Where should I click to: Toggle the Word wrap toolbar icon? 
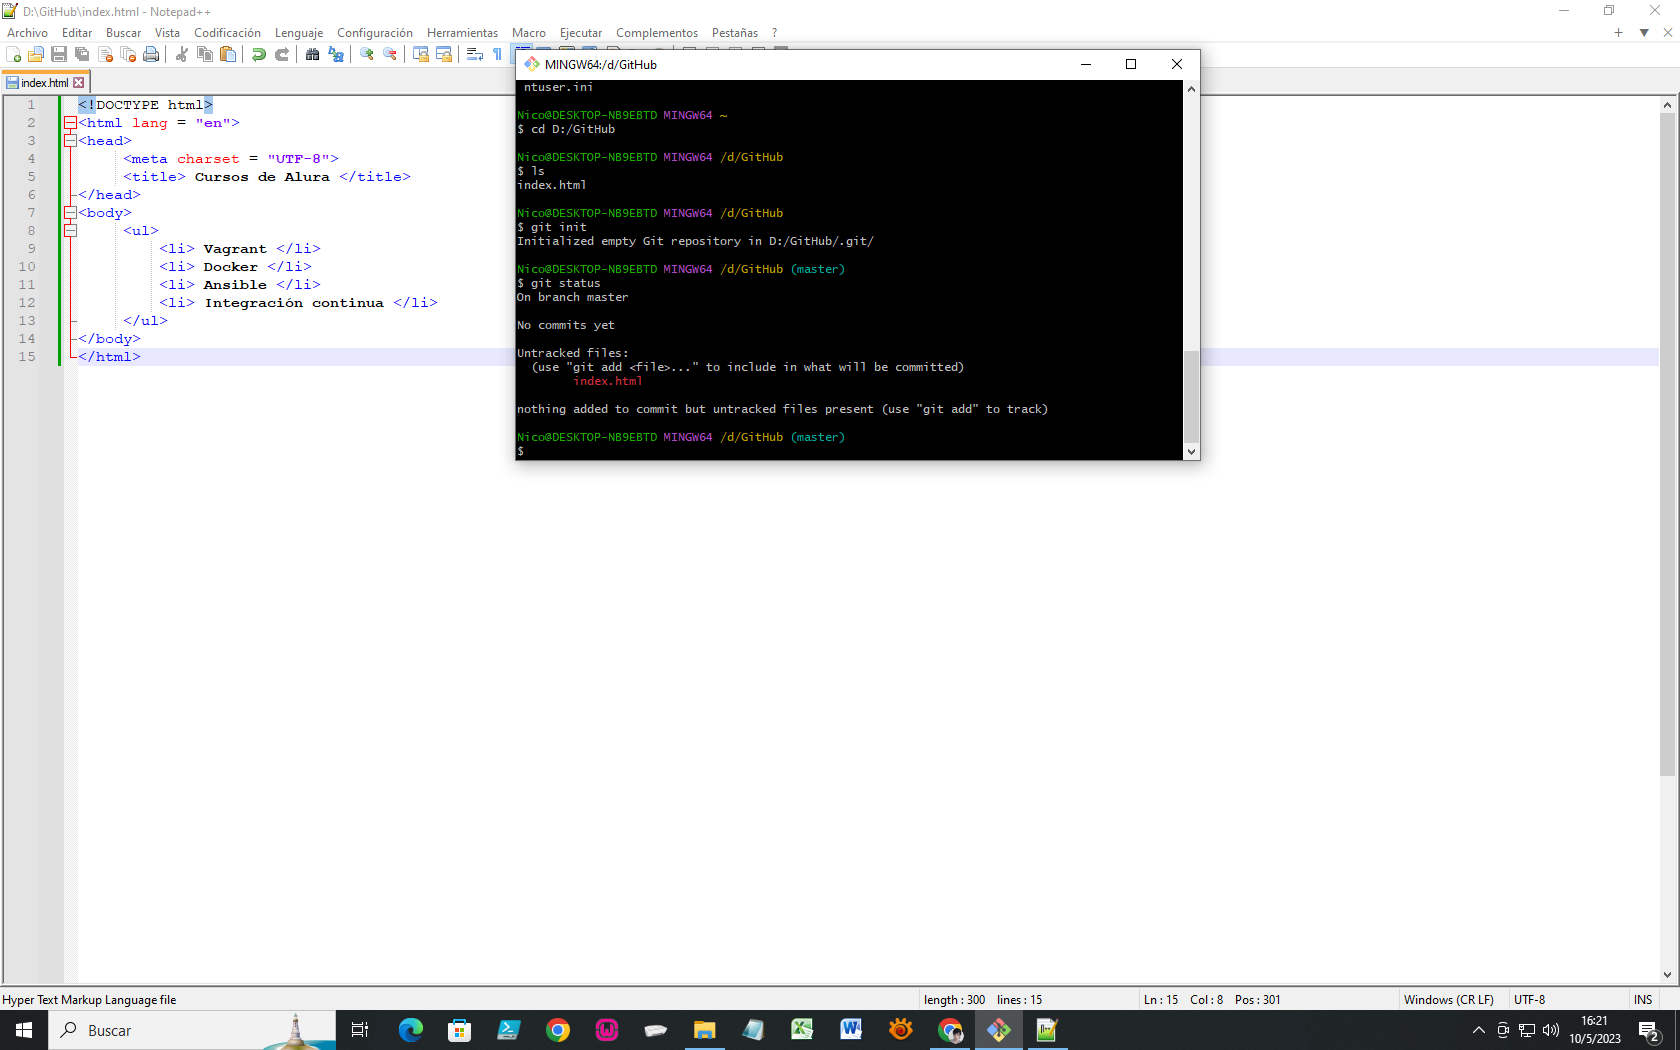point(475,54)
